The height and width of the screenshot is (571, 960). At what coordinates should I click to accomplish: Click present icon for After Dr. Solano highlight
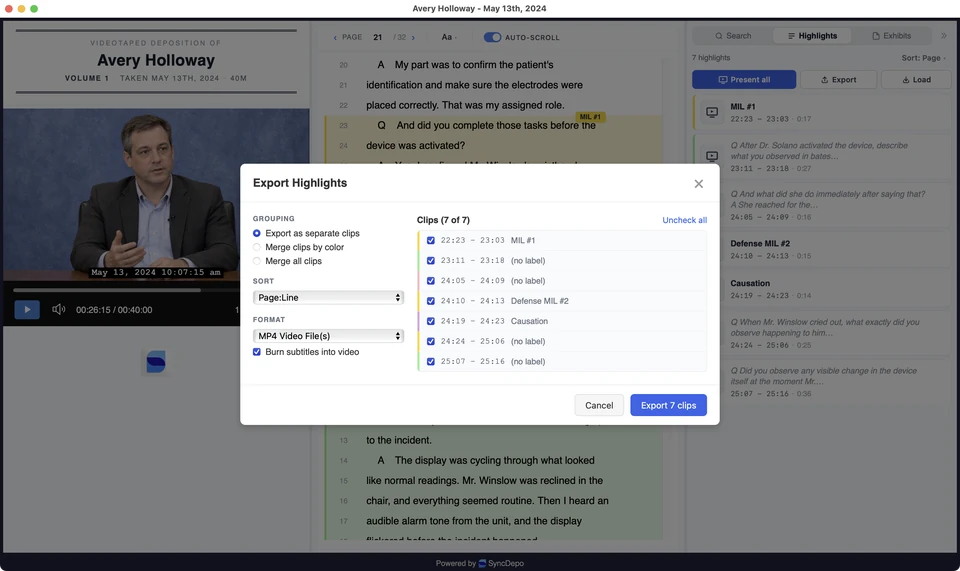click(x=712, y=156)
